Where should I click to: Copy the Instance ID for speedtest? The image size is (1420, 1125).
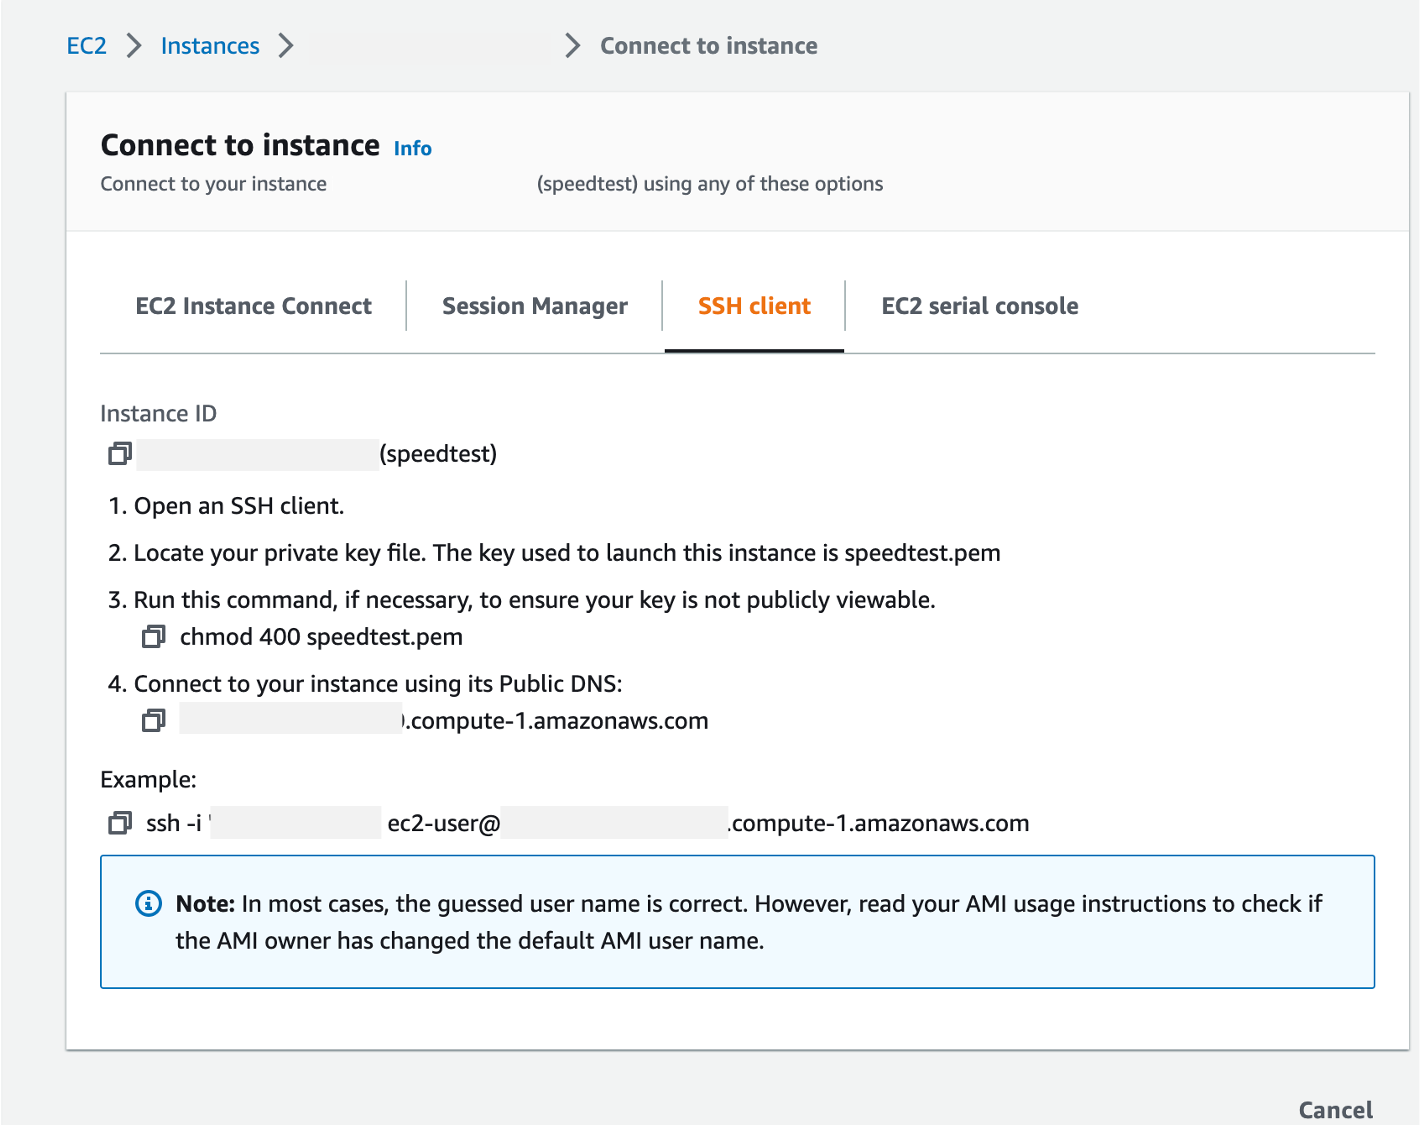click(120, 454)
